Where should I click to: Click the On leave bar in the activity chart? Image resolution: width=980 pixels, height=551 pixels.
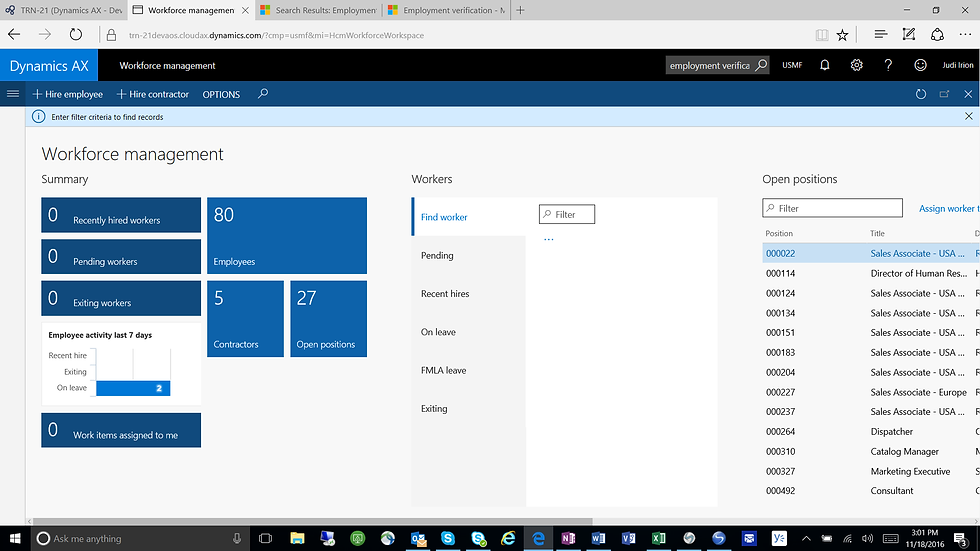click(133, 388)
